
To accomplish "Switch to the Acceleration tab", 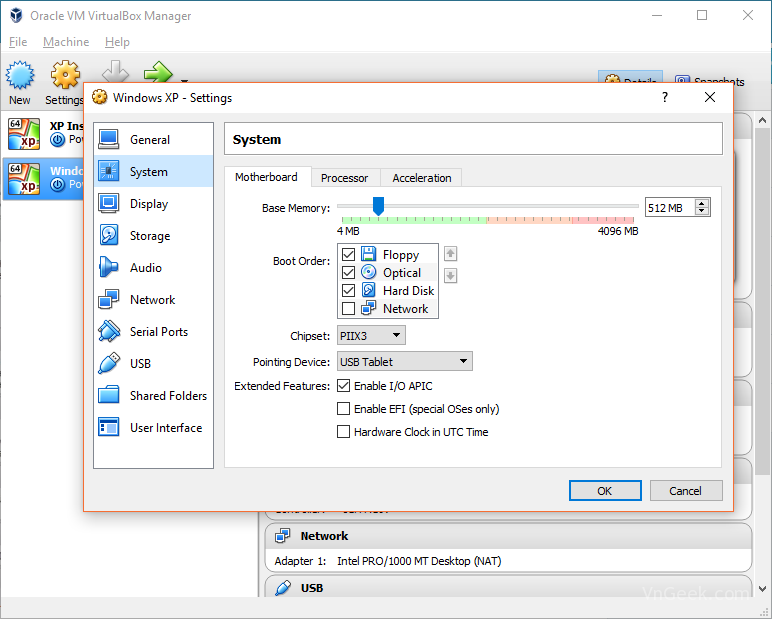I will pos(421,178).
